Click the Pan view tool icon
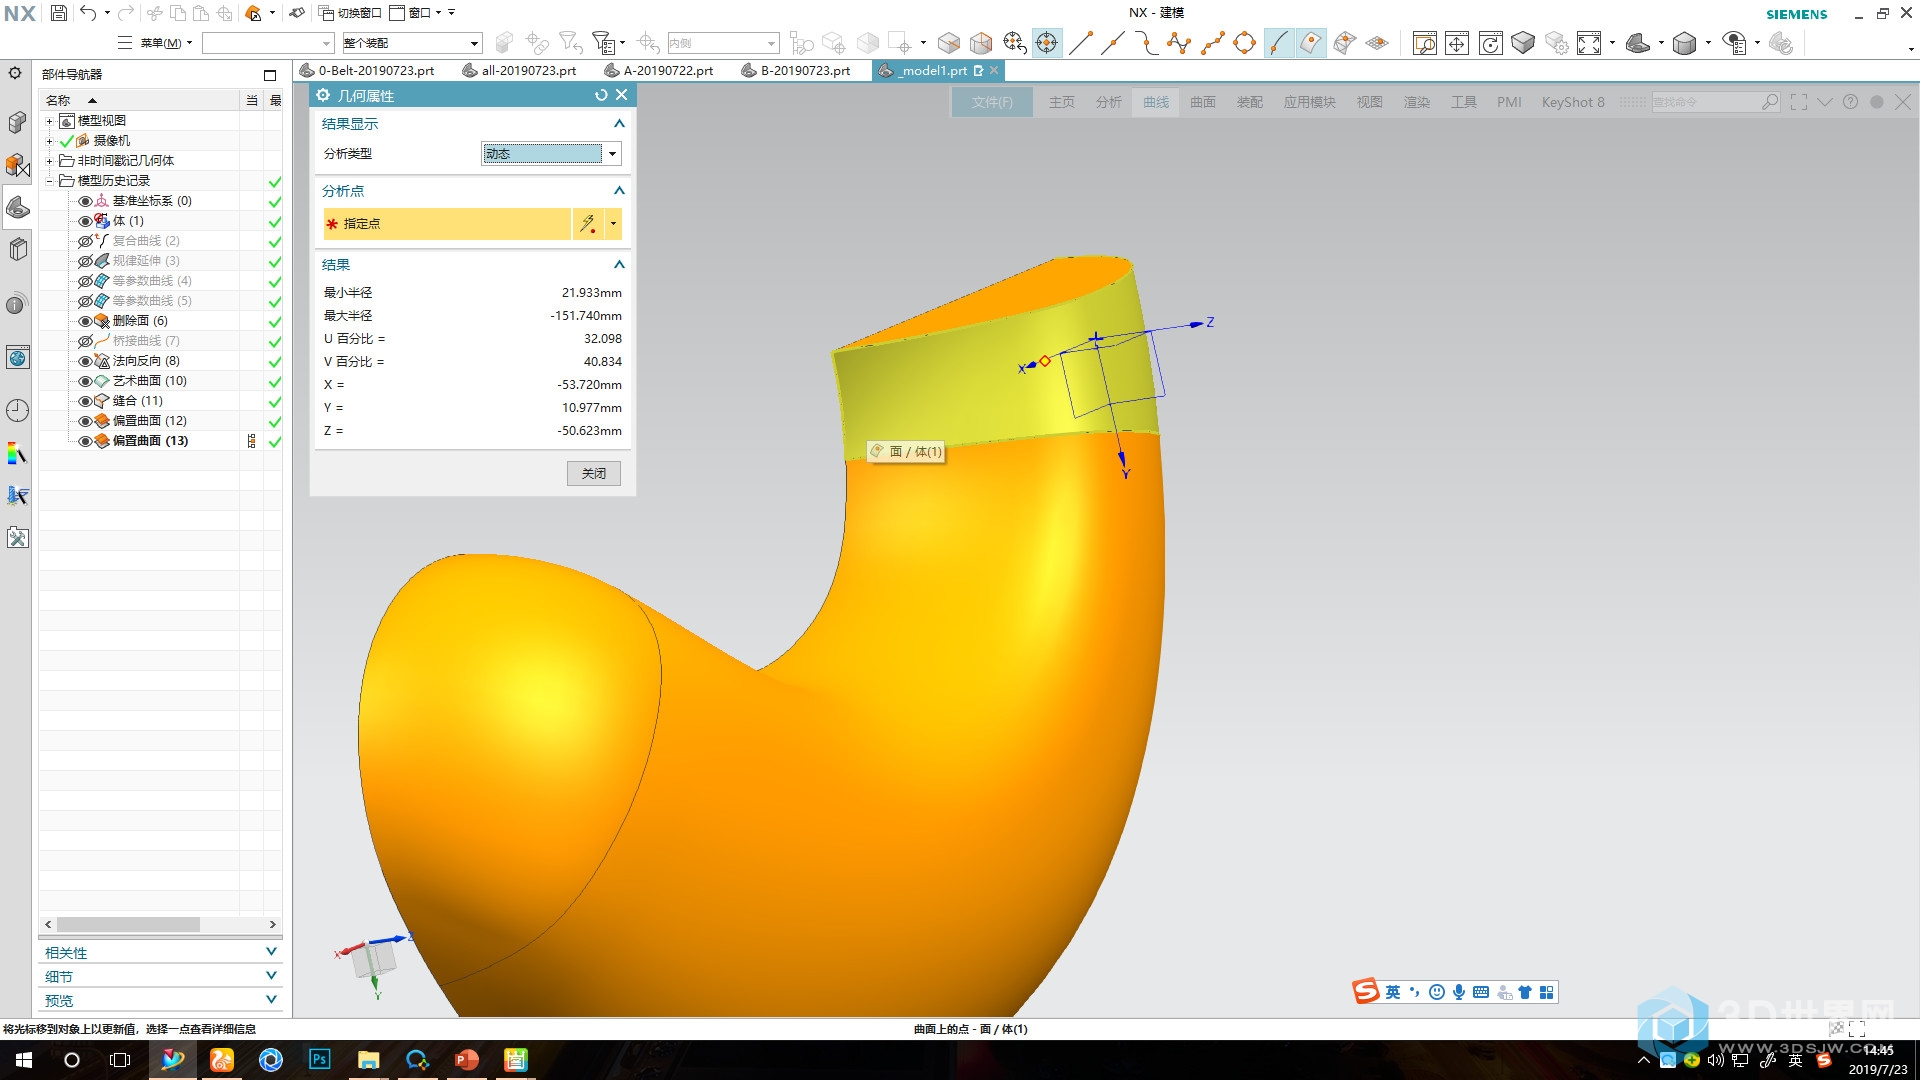1920x1080 pixels. click(1457, 43)
